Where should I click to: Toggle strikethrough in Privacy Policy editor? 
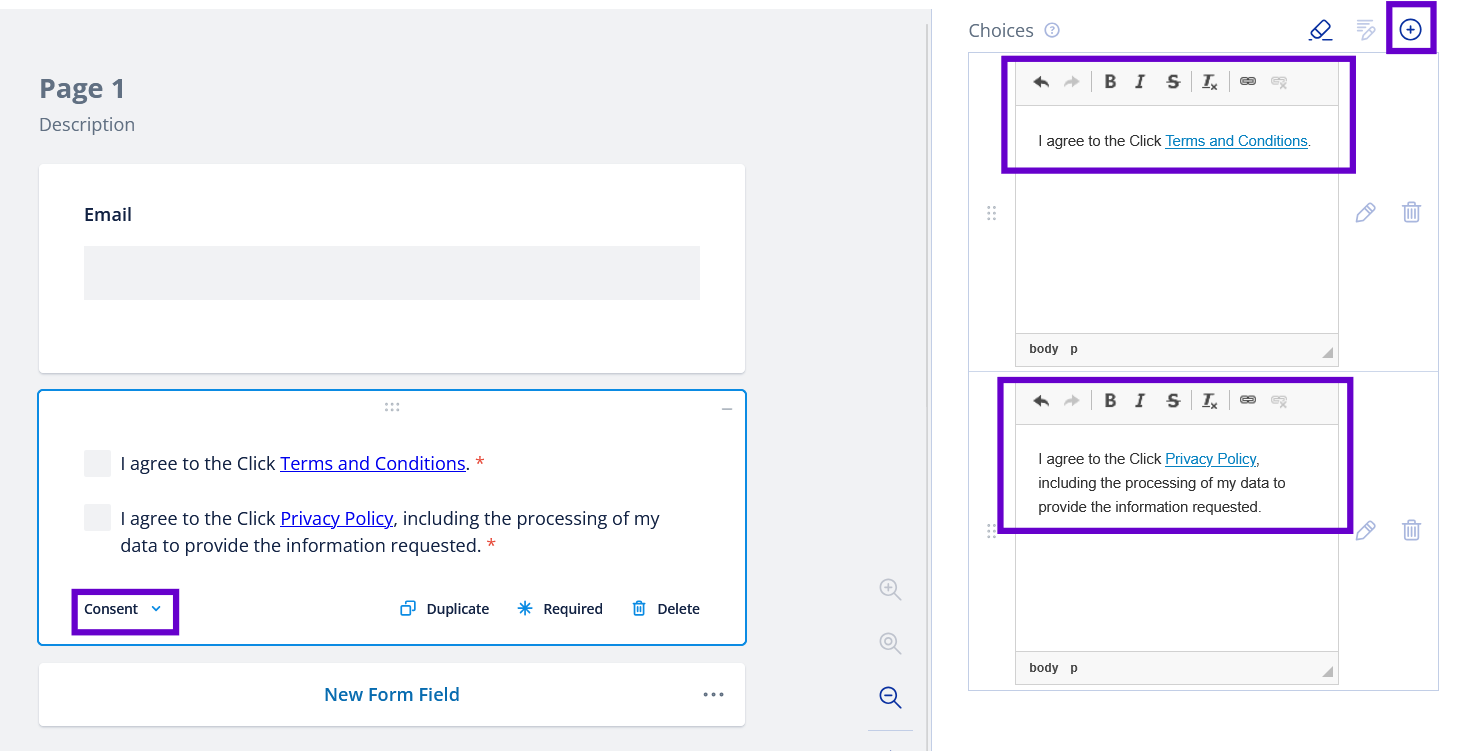(x=1173, y=401)
